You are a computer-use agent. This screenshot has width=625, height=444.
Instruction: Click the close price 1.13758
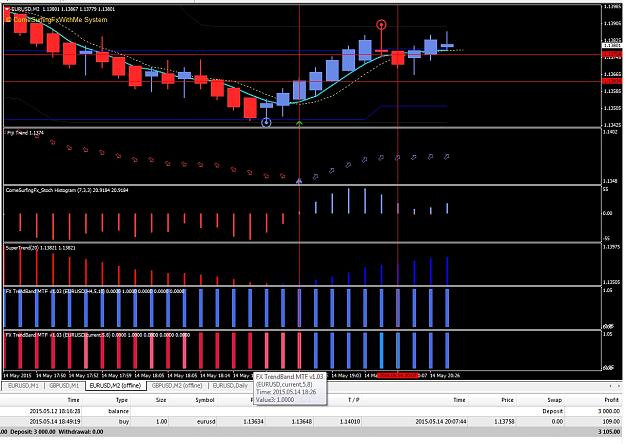[503, 421]
